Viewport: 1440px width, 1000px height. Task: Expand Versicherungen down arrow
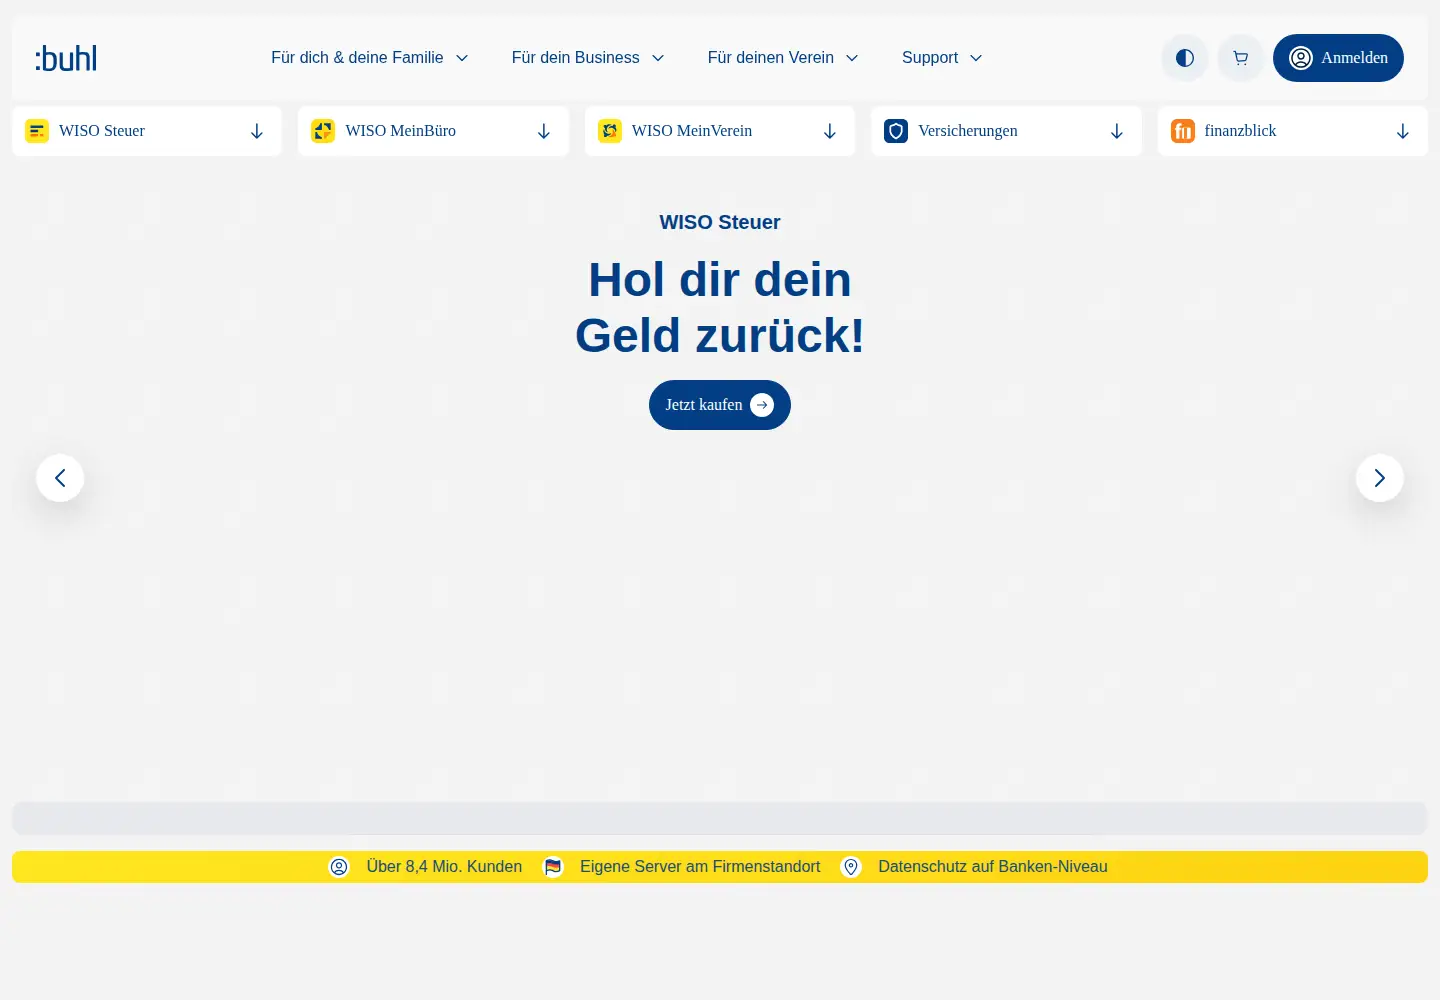tap(1117, 131)
